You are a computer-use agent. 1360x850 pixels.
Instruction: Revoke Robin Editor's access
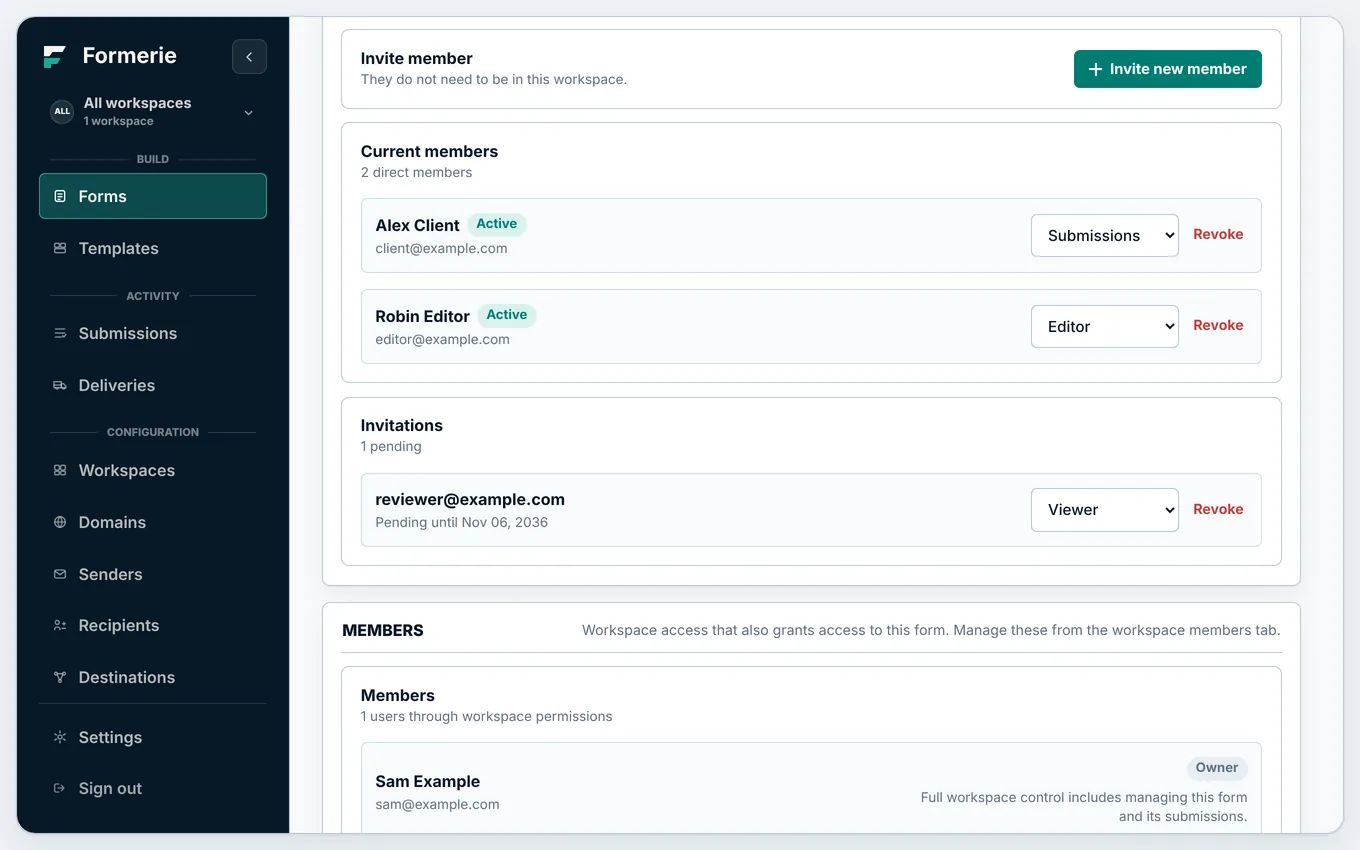(1218, 325)
